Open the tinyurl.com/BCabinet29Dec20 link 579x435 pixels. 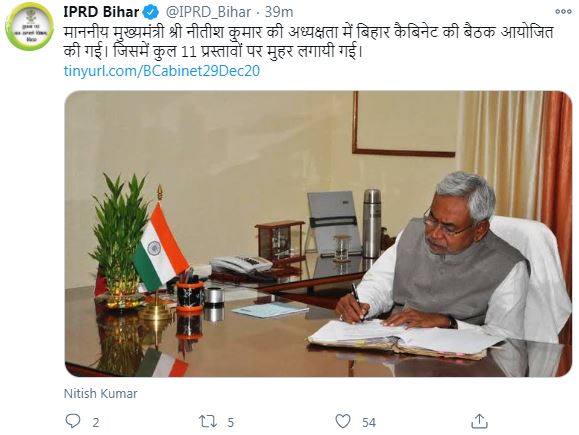coord(162,71)
